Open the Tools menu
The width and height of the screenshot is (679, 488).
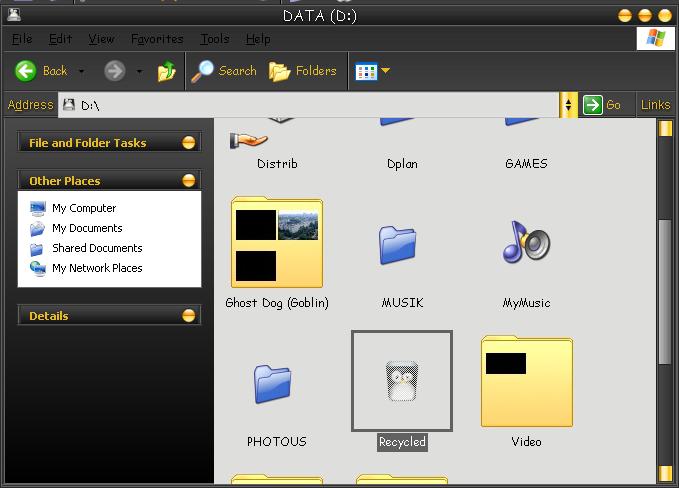[215, 39]
